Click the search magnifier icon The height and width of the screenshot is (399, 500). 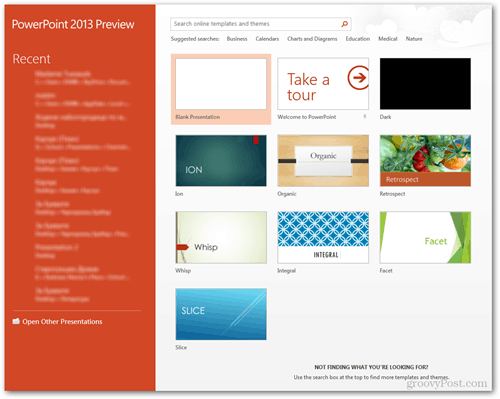tap(345, 24)
